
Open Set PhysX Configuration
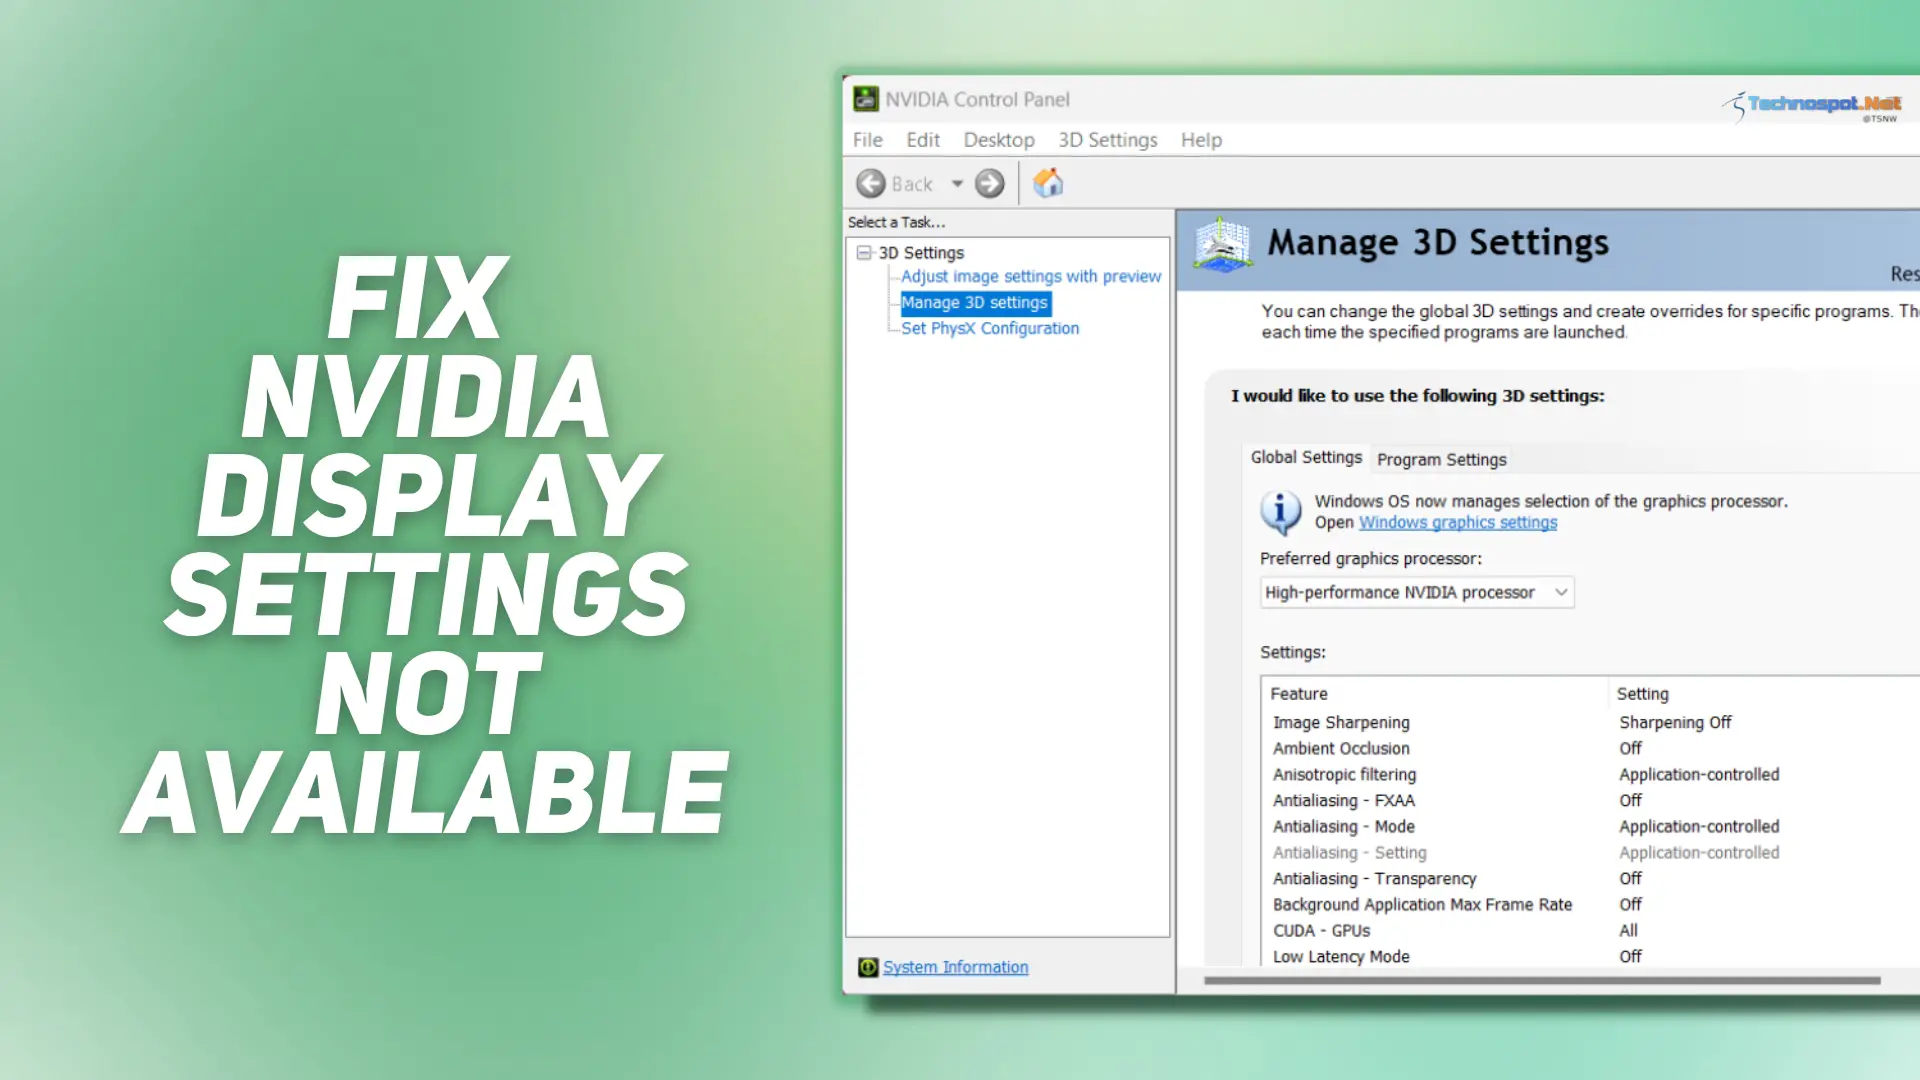click(990, 328)
